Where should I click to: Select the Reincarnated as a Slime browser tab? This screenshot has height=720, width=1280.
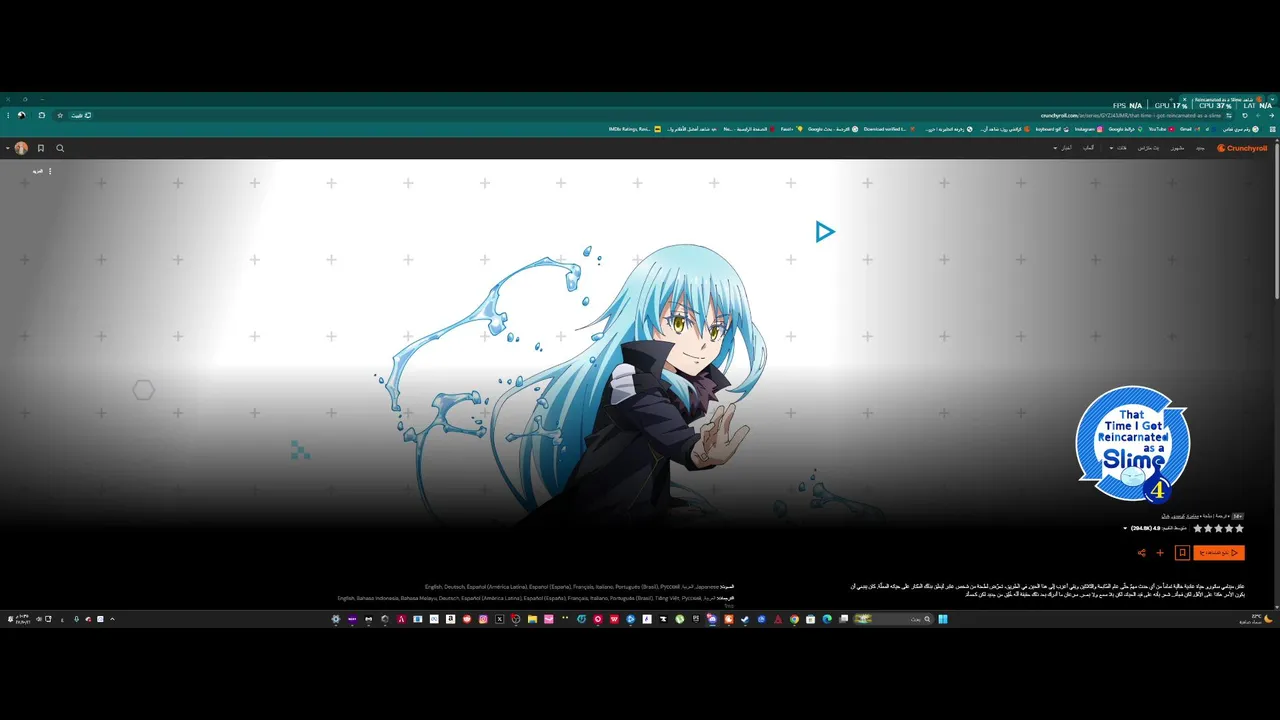[x=1222, y=99]
